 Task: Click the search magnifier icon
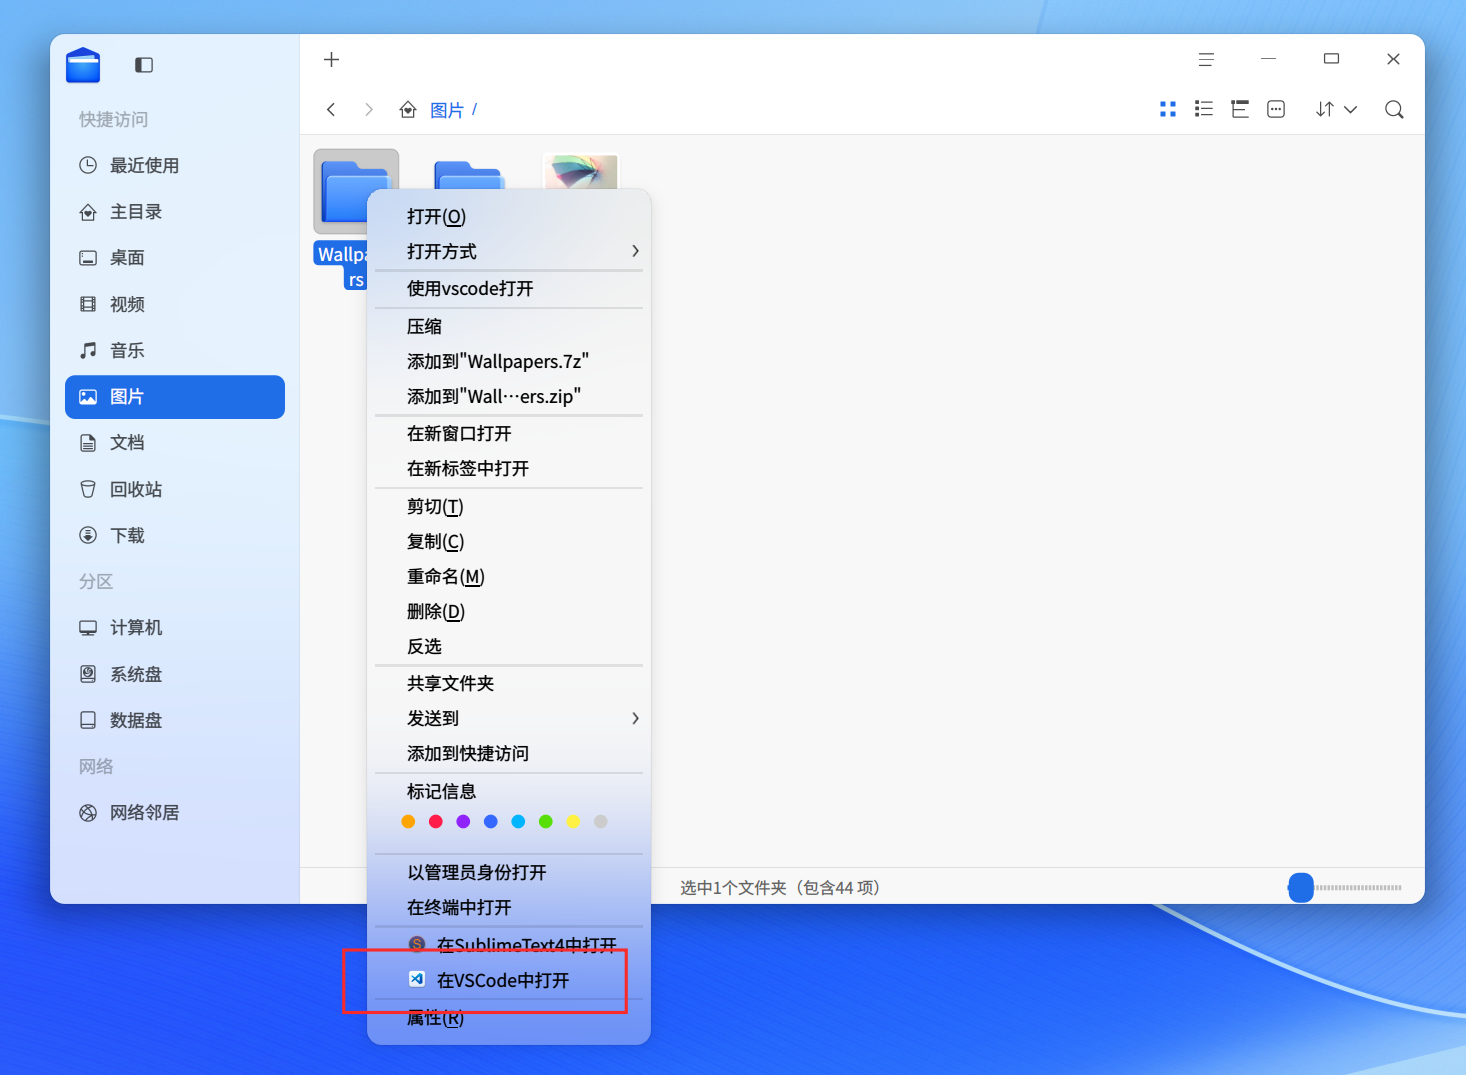(x=1394, y=109)
